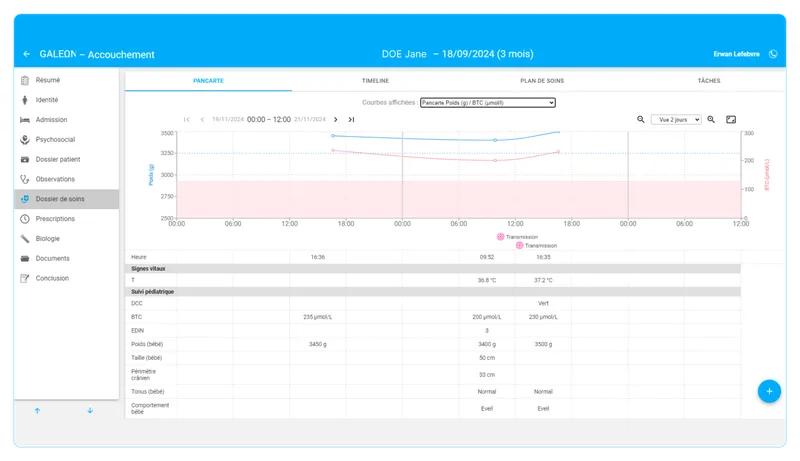Viewport: 800px width, 461px height.
Task: Click the 37.2 °C temperature cell
Action: pos(543,280)
